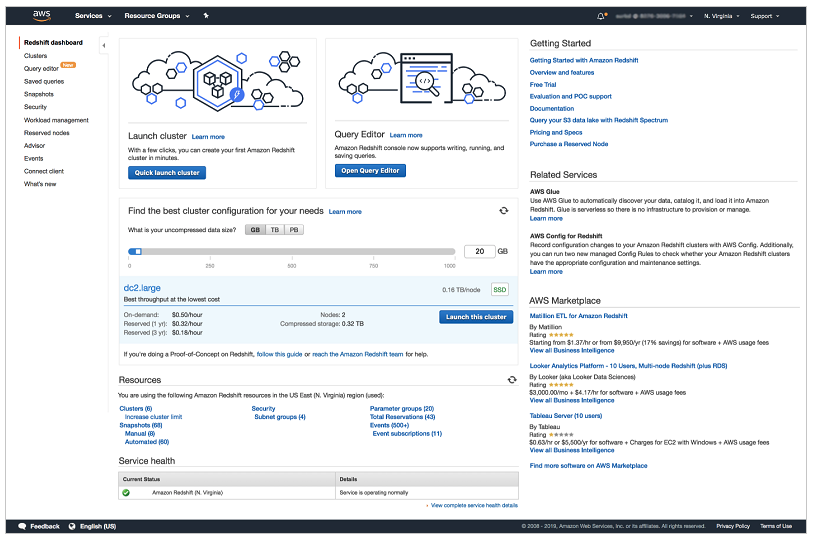Click the Query Editor illustration
The image size is (813, 543).
tap(422, 79)
